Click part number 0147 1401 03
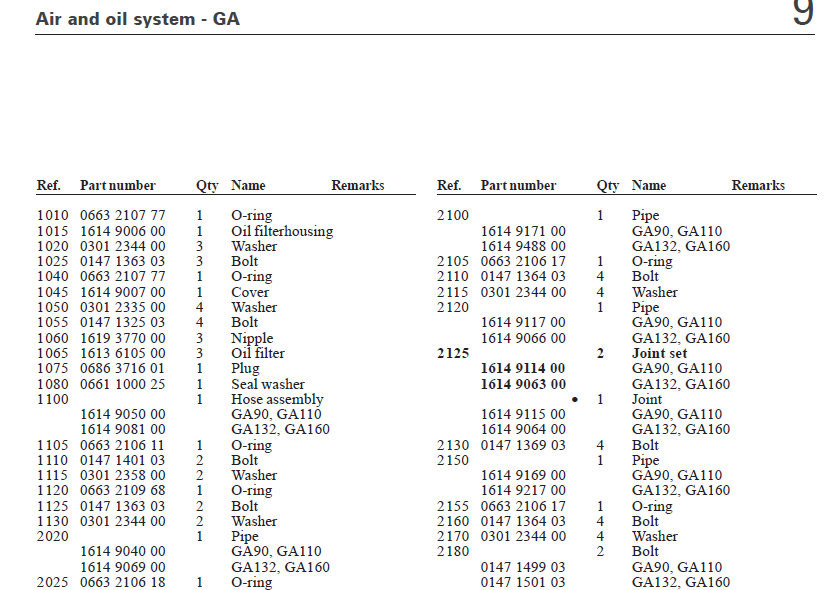The image size is (837, 590). click(x=123, y=460)
